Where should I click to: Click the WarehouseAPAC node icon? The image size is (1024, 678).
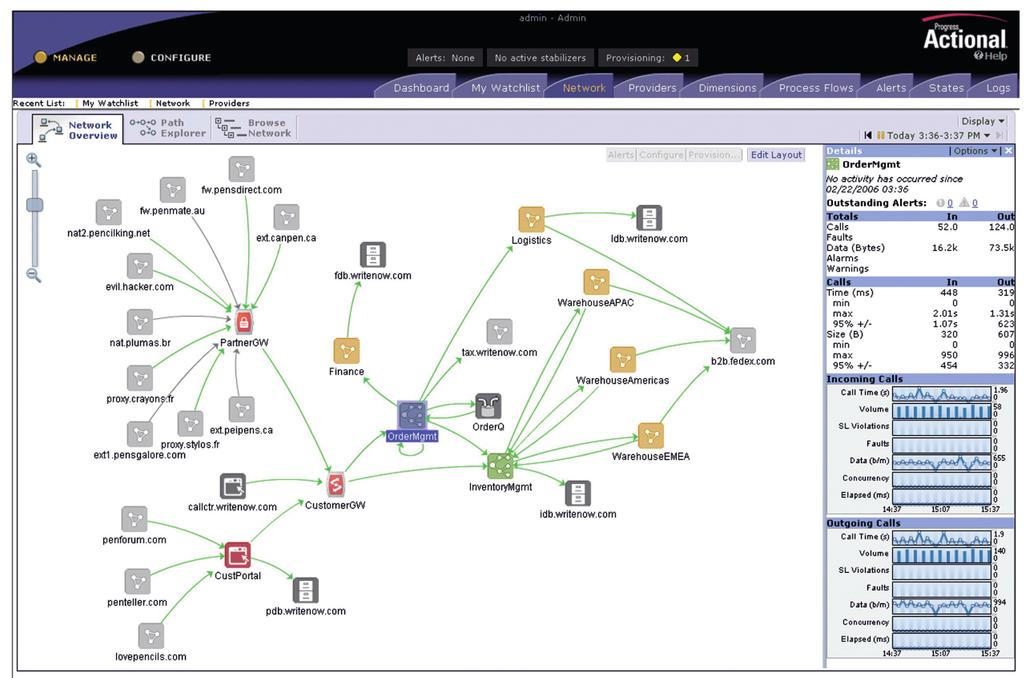tap(596, 282)
